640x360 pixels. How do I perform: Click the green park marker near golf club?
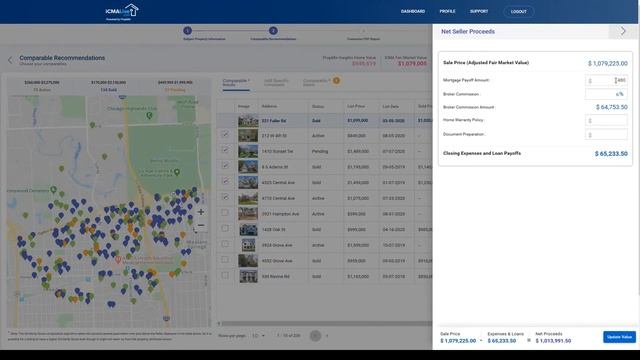coord(149,116)
